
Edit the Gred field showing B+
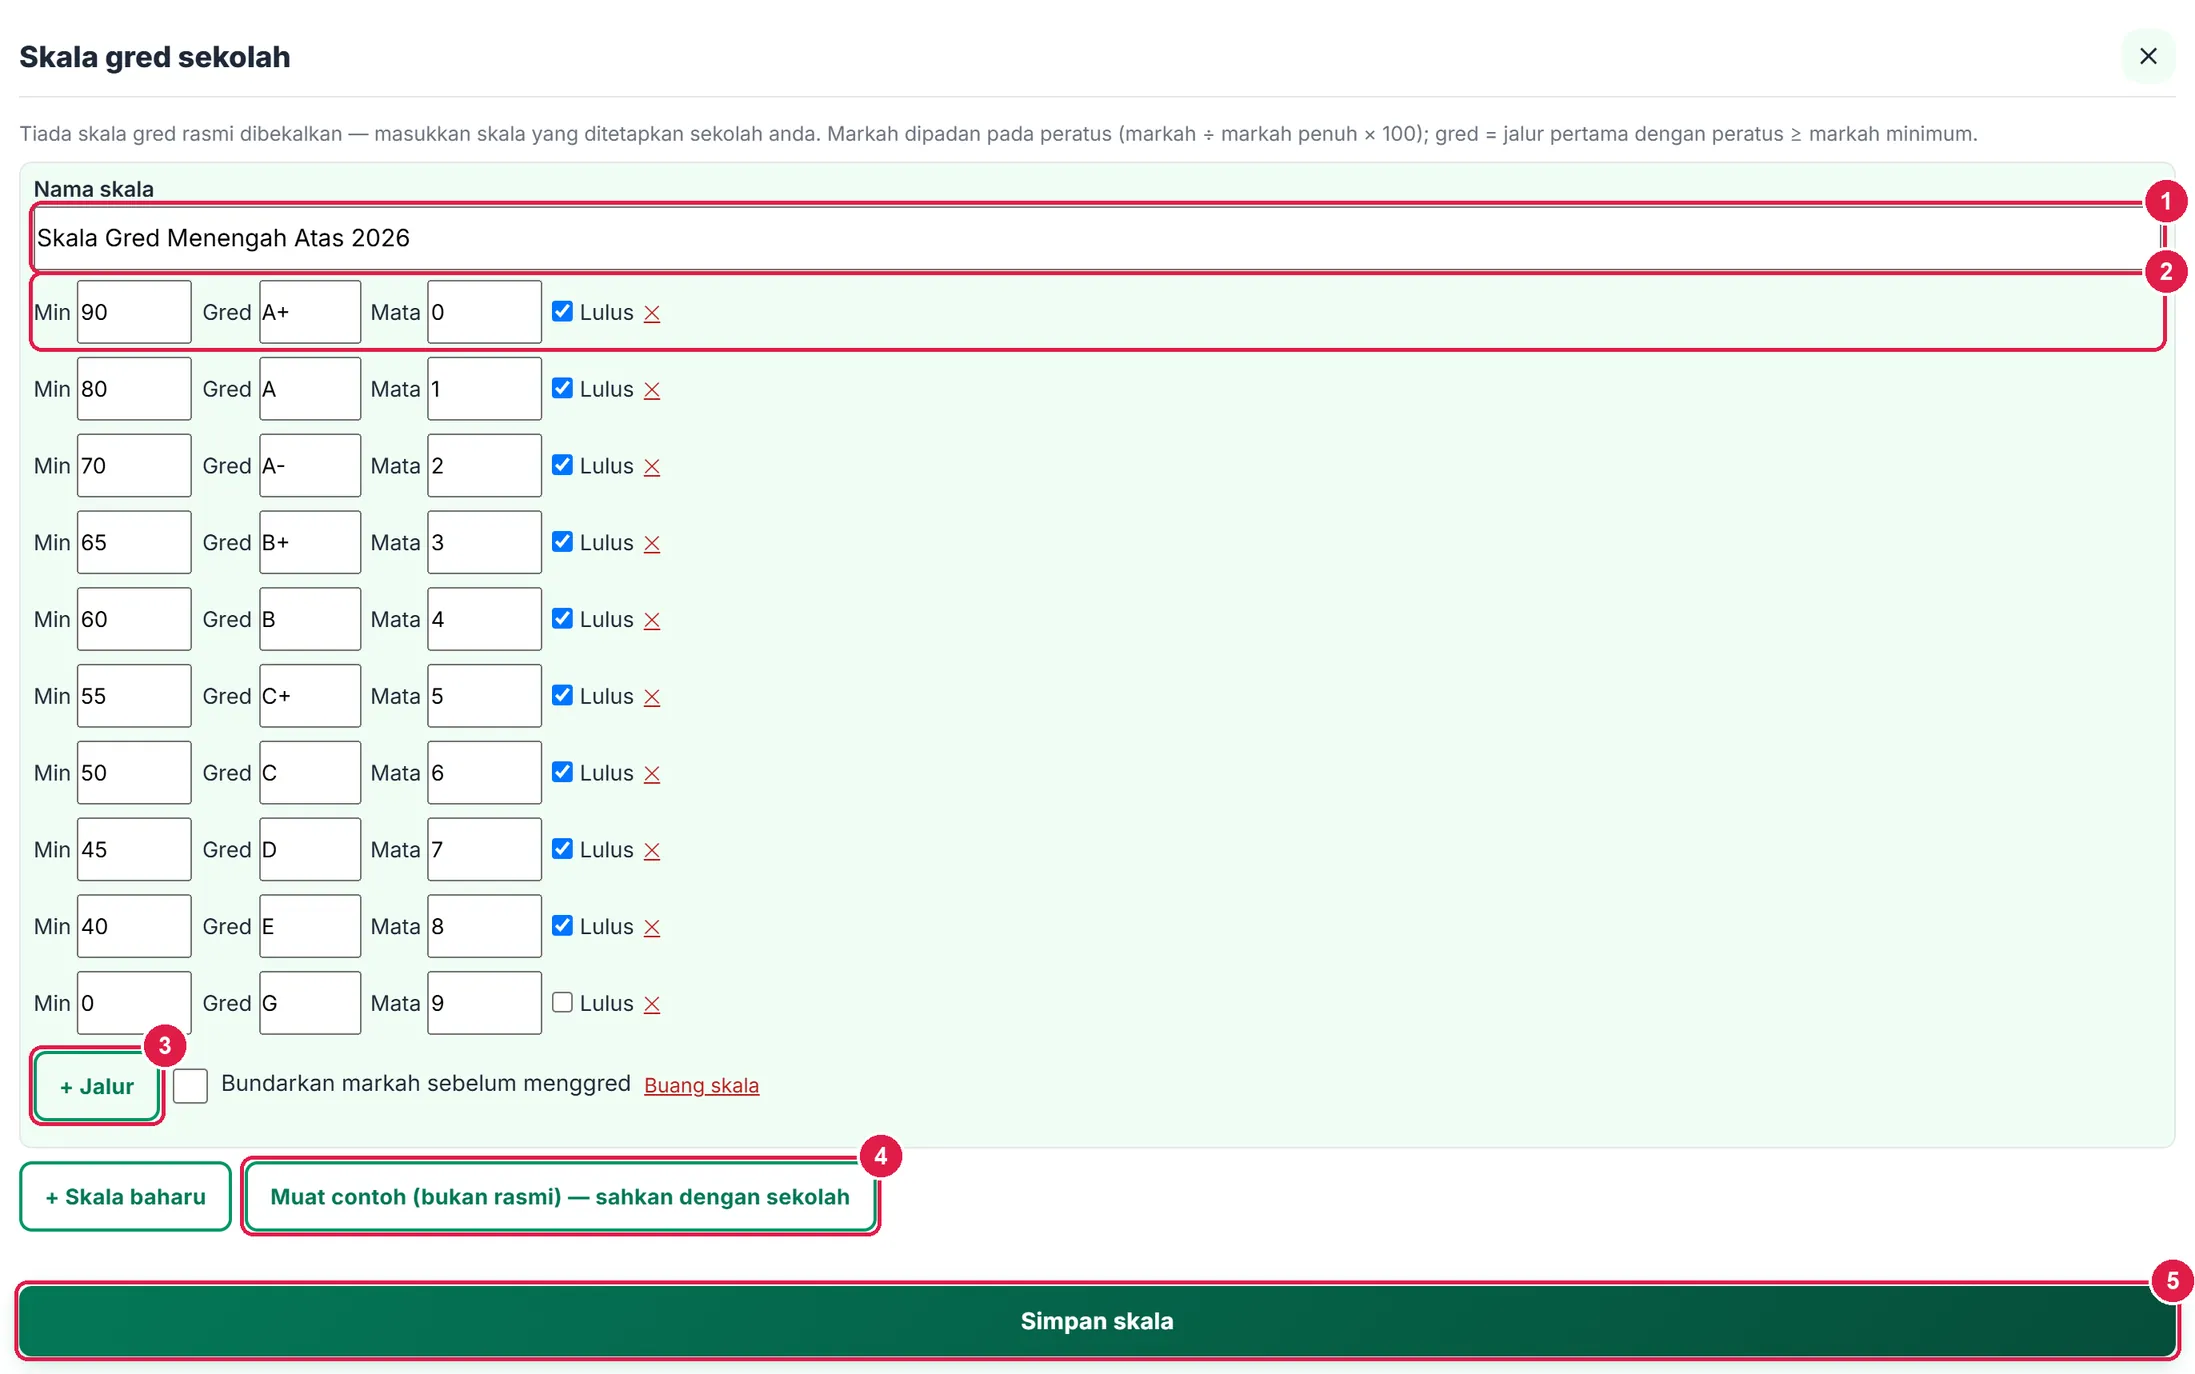coord(310,542)
